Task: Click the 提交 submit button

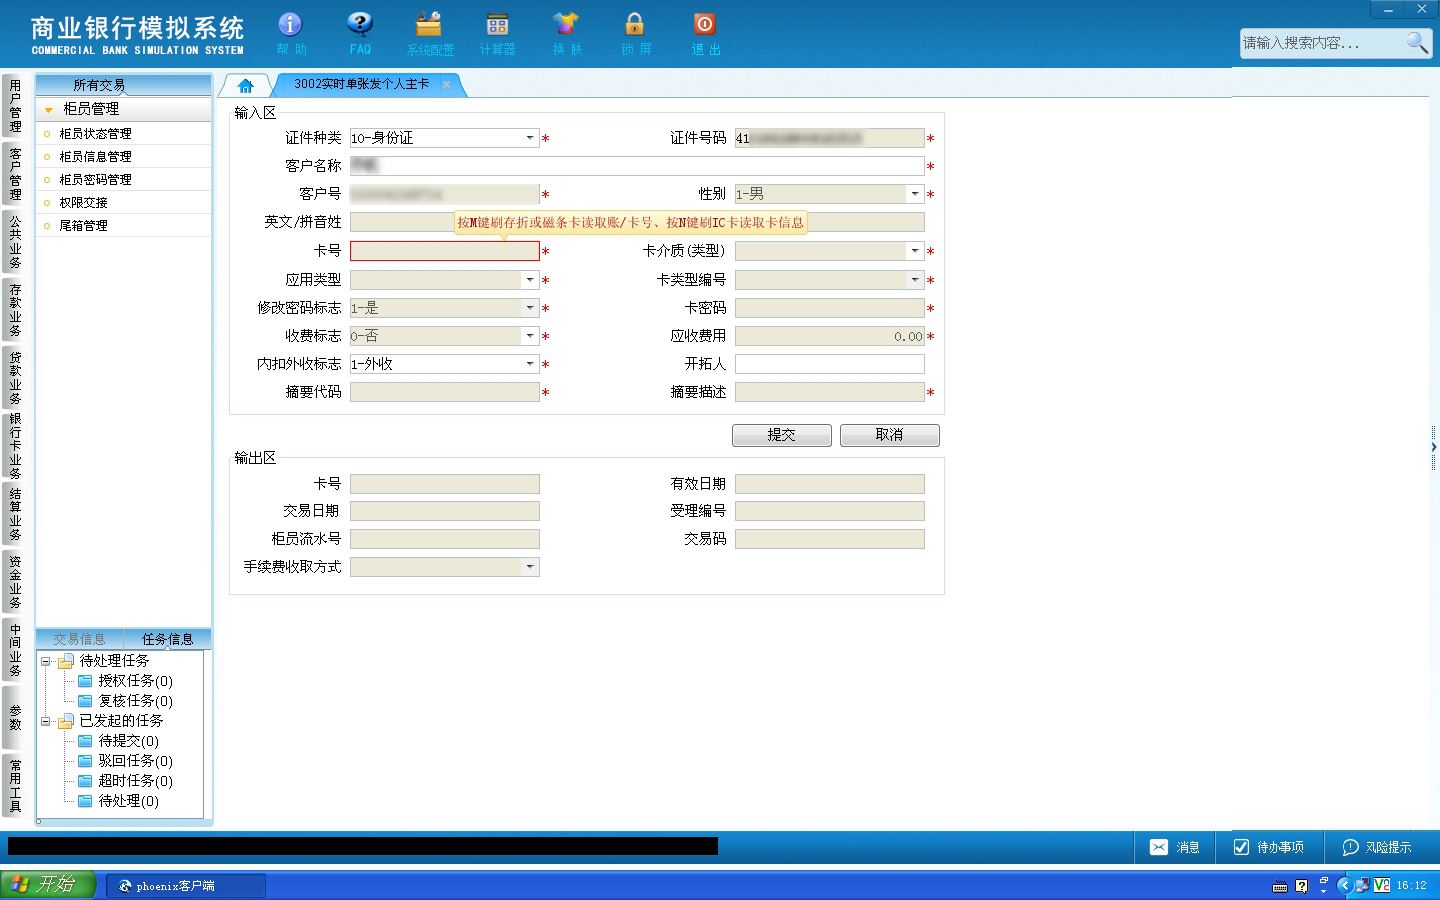Action: click(x=782, y=435)
